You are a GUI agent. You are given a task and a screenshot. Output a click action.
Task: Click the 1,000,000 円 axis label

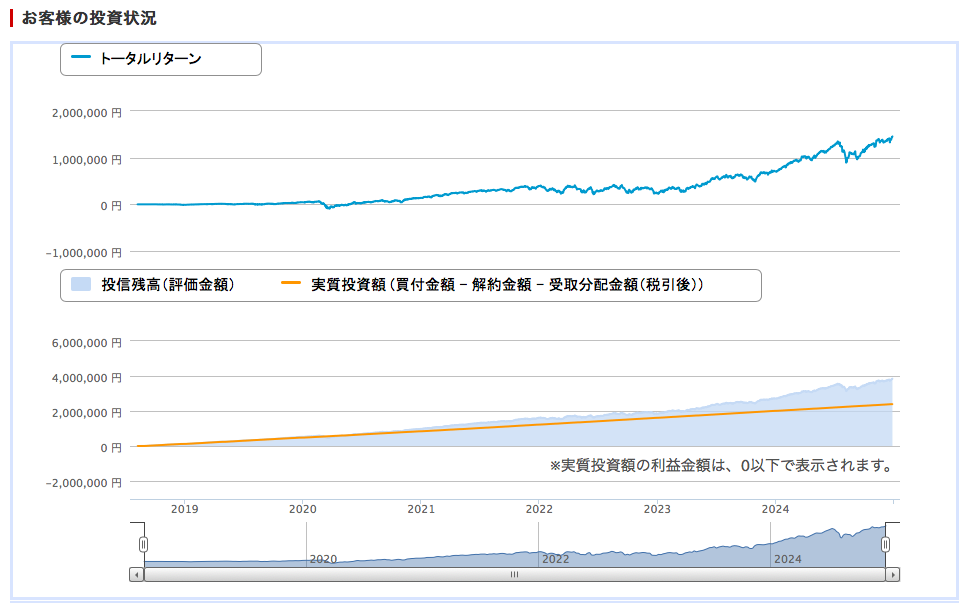(87, 160)
